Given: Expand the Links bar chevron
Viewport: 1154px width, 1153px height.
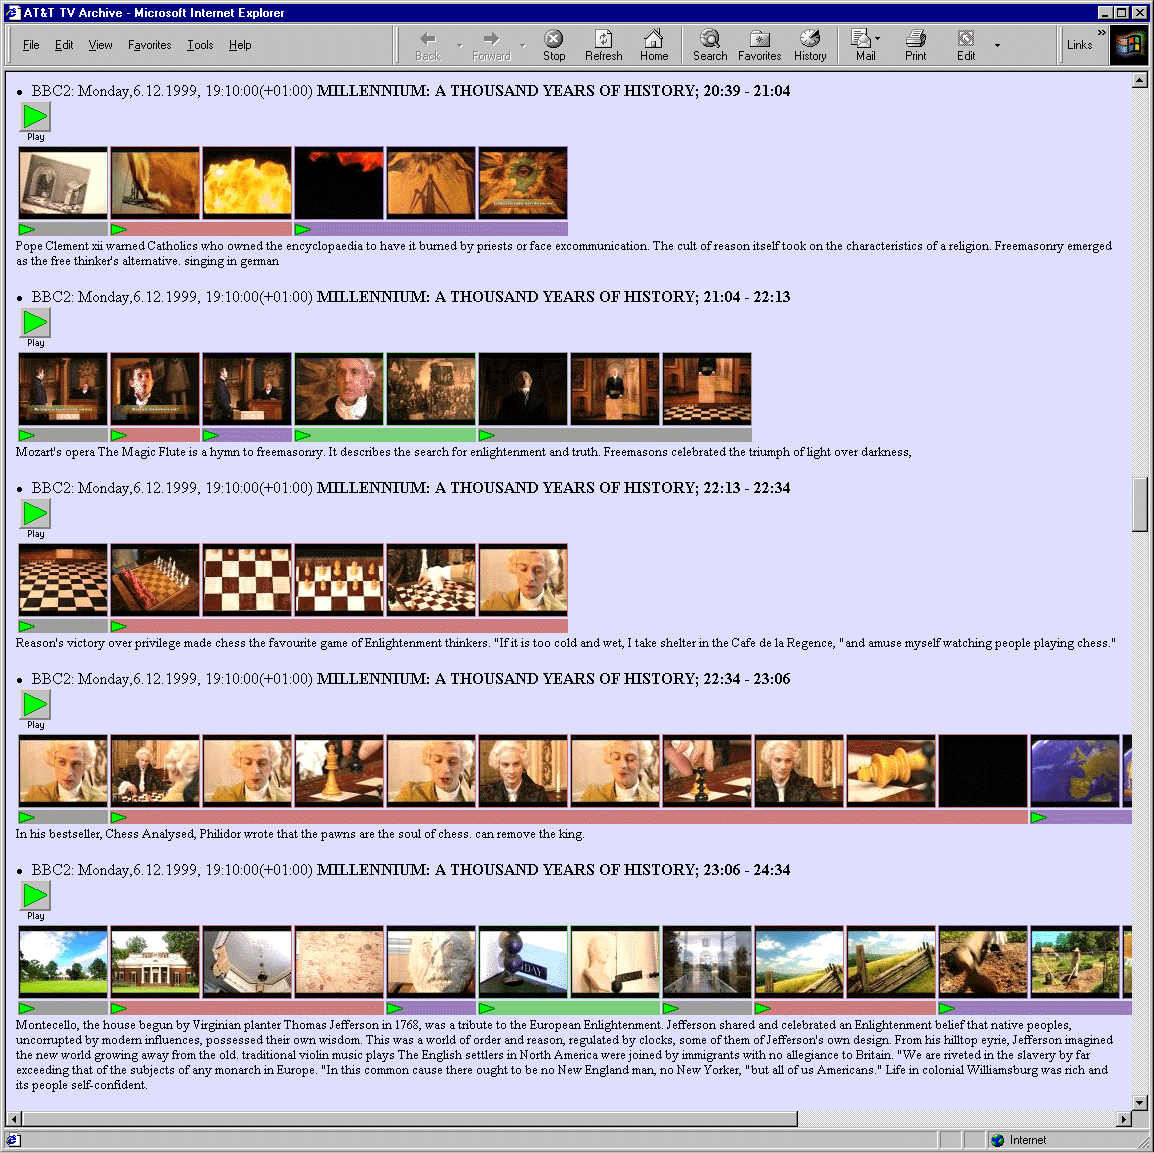Looking at the screenshot, I should (1102, 33).
